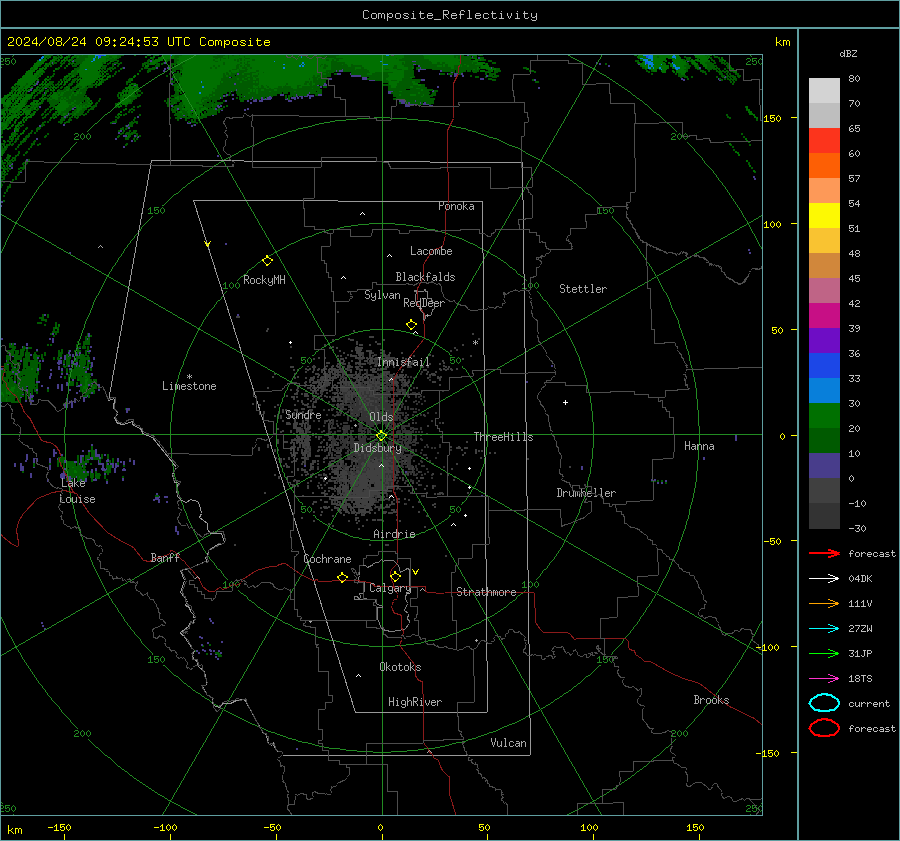Click the cyan 27ZW arrow in the legend
The height and width of the screenshot is (841, 900).
point(824,629)
